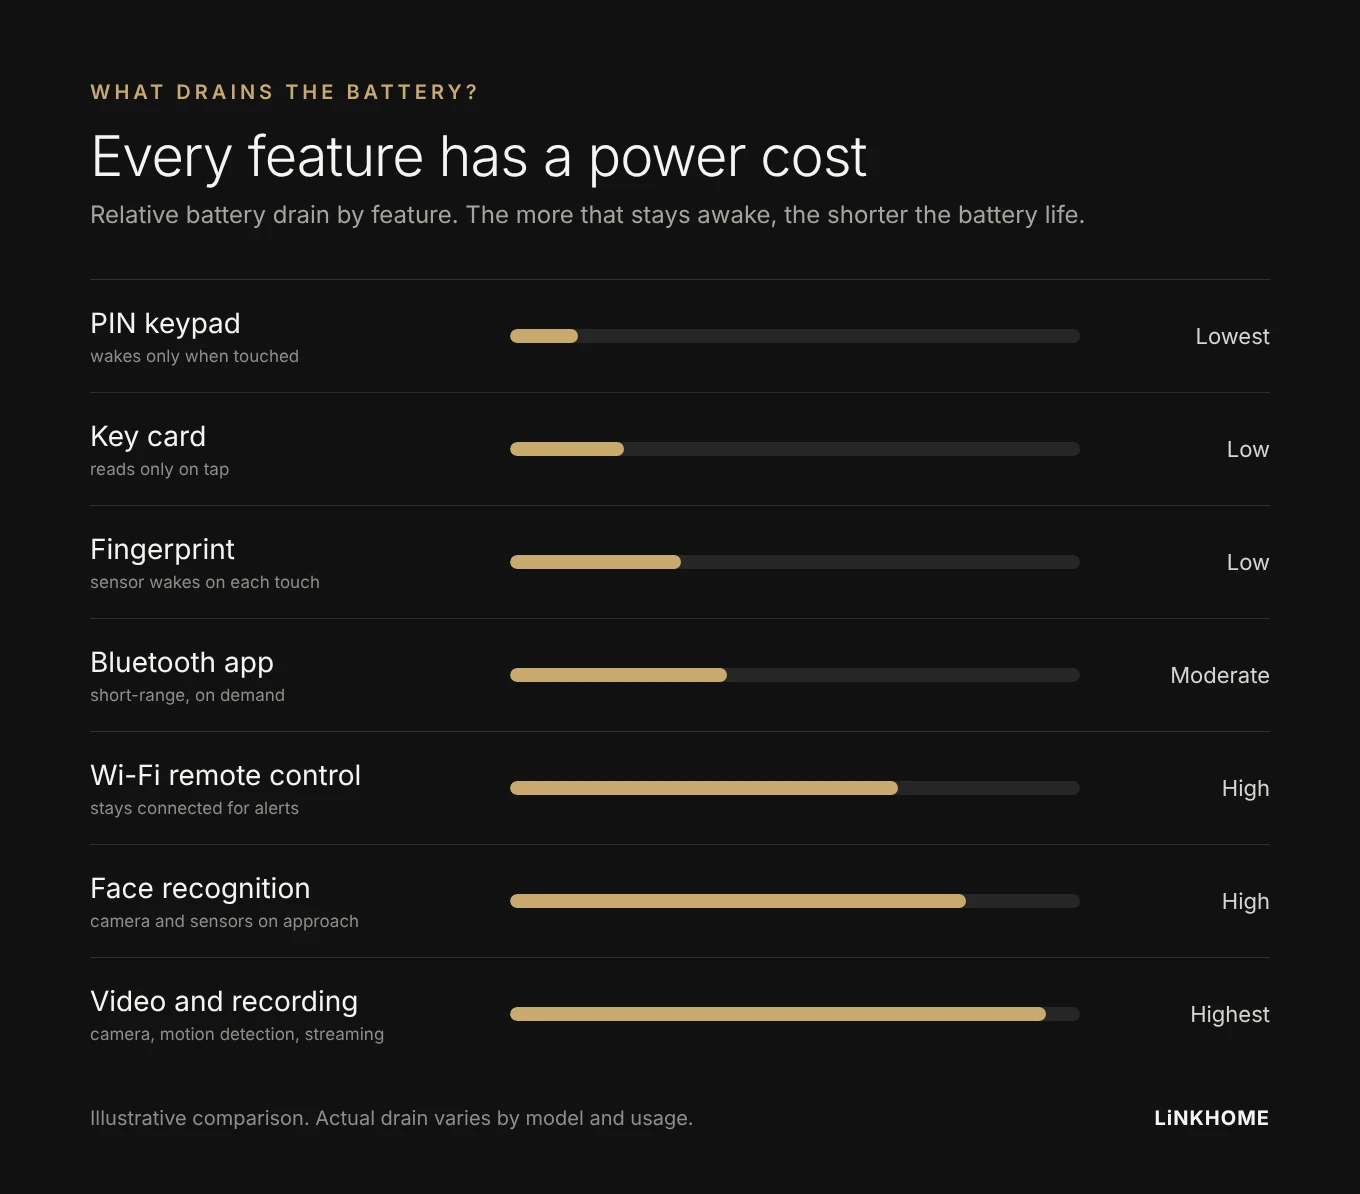Select the "PIN keypad" feature name
This screenshot has width=1360, height=1194.
pyautogui.click(x=165, y=323)
